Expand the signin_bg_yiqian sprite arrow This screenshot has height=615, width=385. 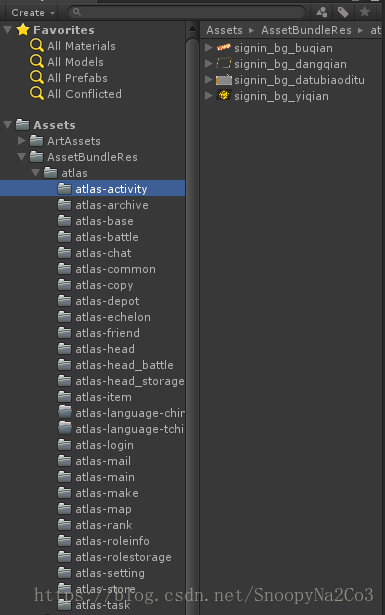click(209, 96)
